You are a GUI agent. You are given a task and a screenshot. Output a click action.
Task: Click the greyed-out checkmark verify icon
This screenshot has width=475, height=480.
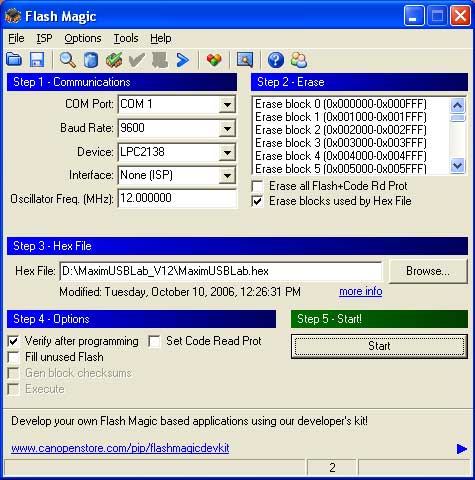(137, 60)
